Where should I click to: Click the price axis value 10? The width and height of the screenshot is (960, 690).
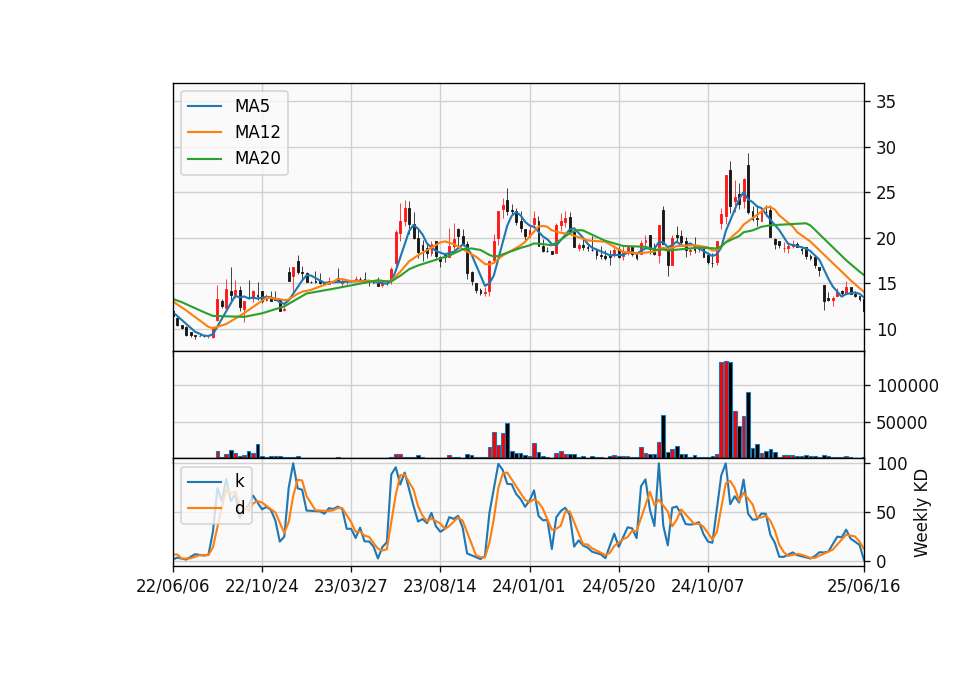click(x=886, y=330)
